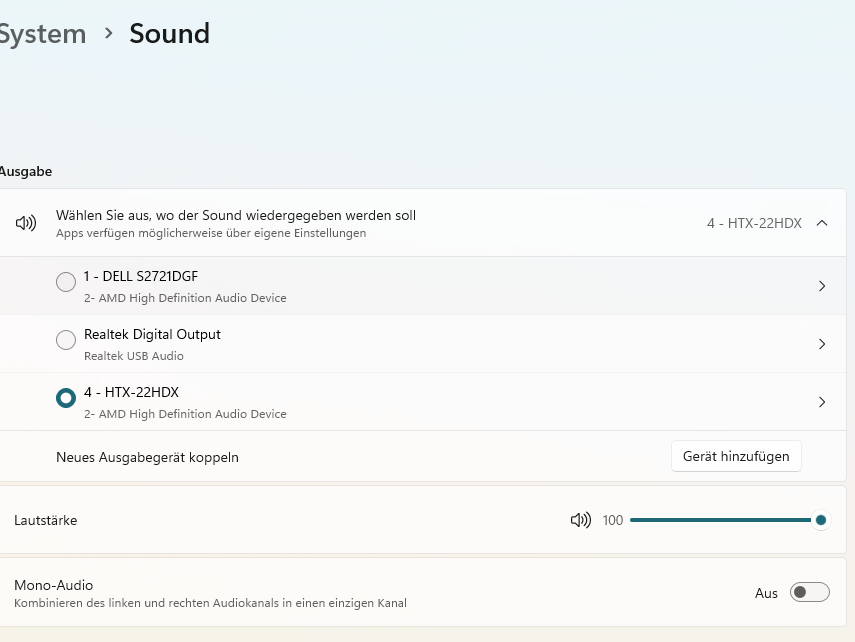Image resolution: width=855 pixels, height=642 pixels.
Task: Click the Ausgabe section heading
Action: pos(25,172)
